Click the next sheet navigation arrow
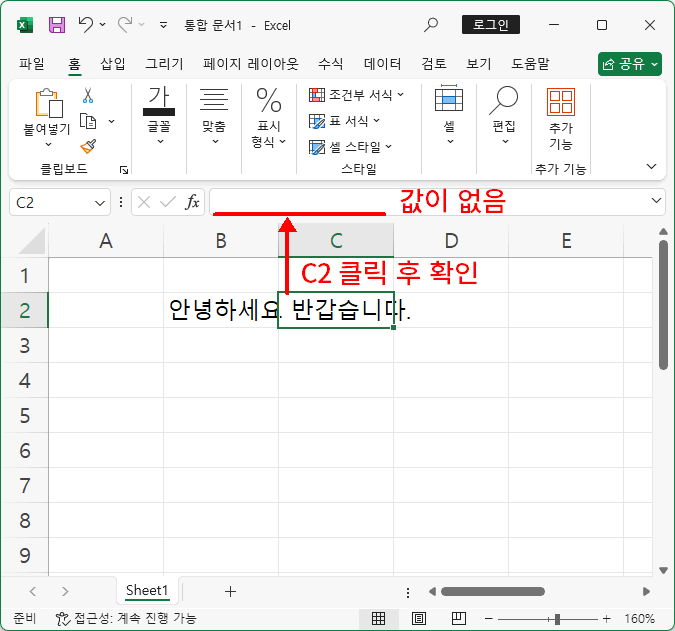The width and height of the screenshot is (675, 631). 65,591
